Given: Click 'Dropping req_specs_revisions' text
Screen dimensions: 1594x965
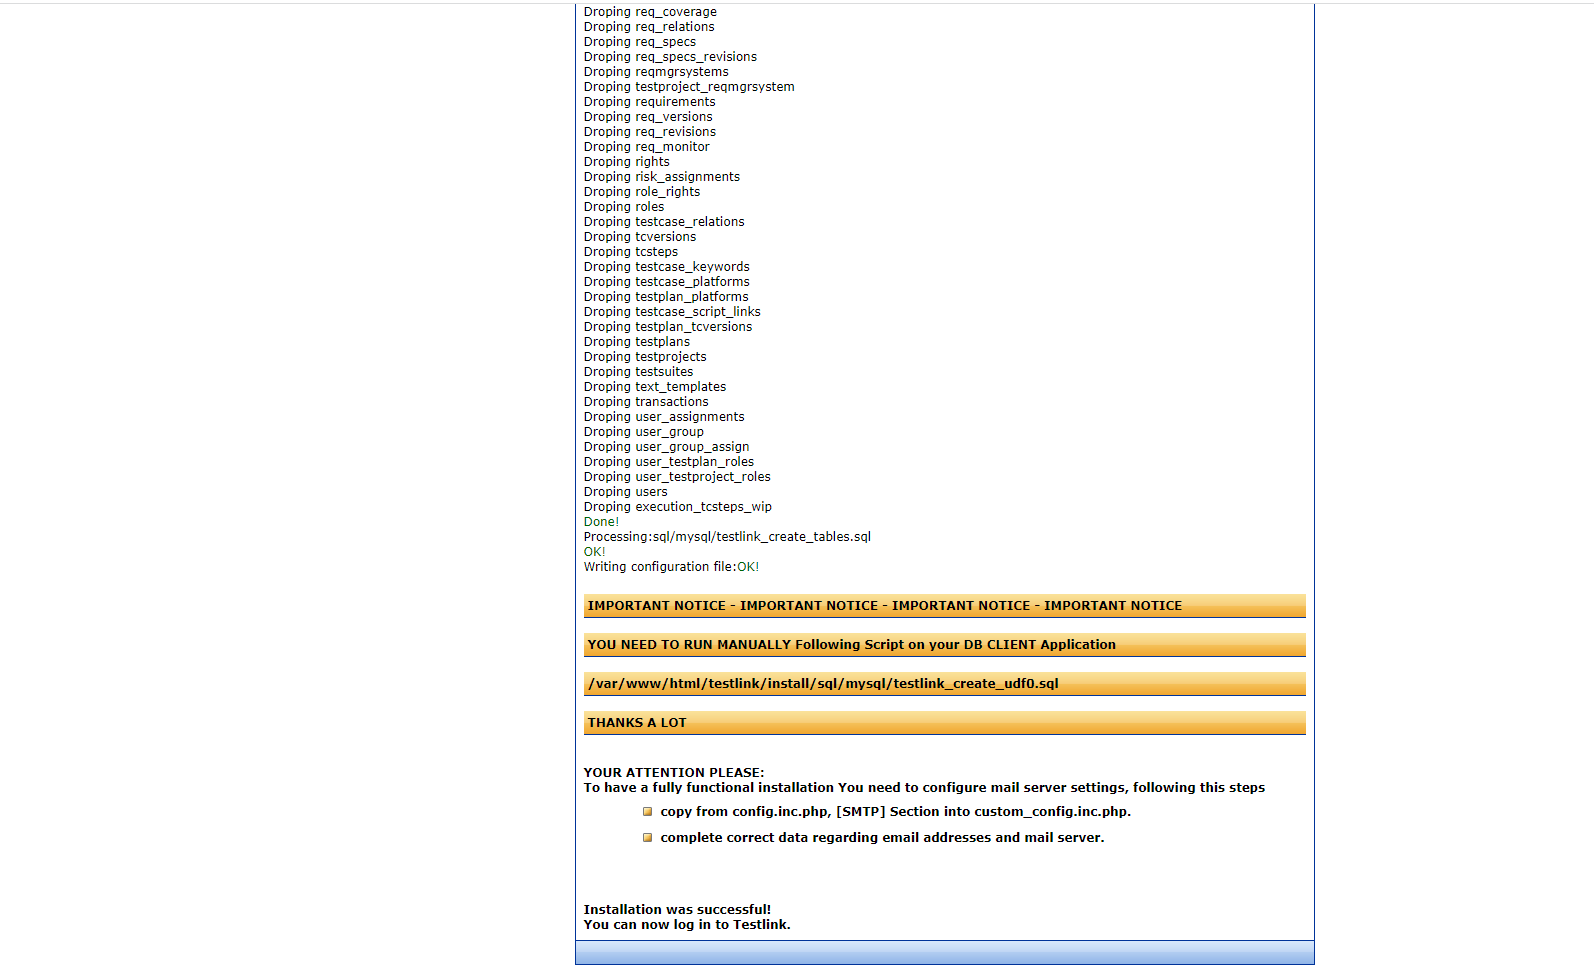Looking at the screenshot, I should (670, 57).
